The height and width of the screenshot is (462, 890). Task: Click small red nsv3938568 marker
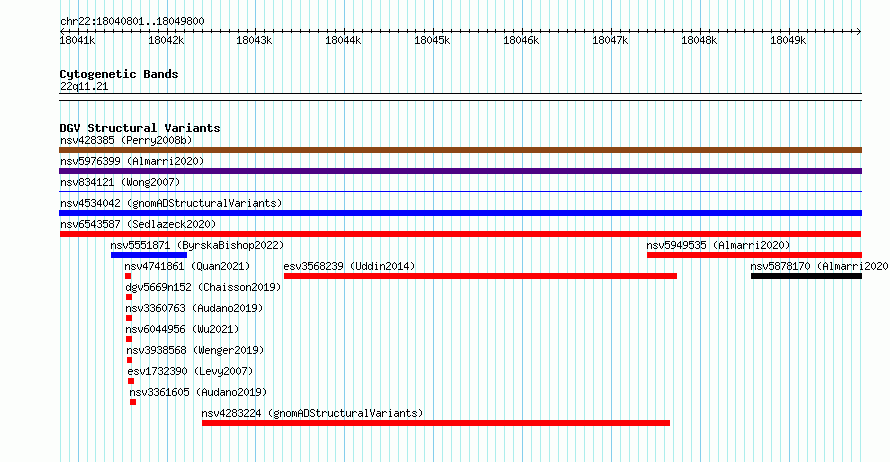tap(129, 360)
